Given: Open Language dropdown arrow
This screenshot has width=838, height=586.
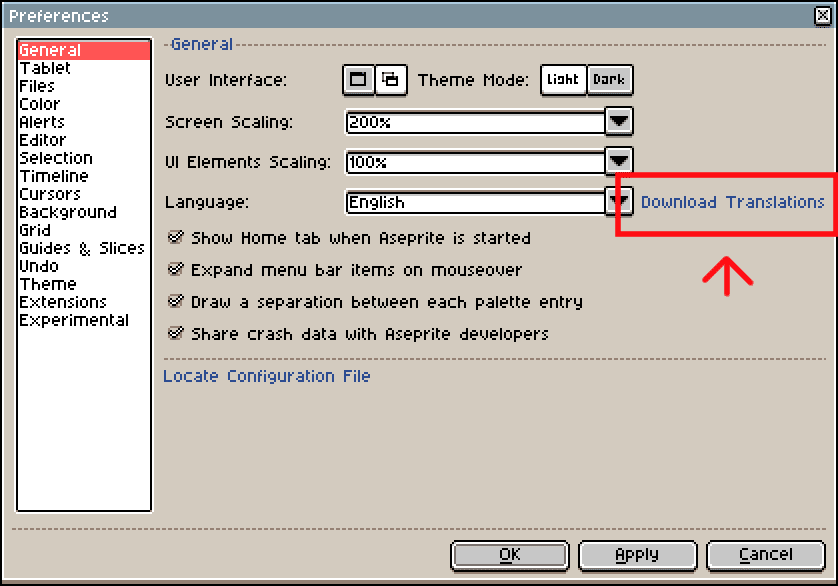Looking at the screenshot, I should pos(619,202).
